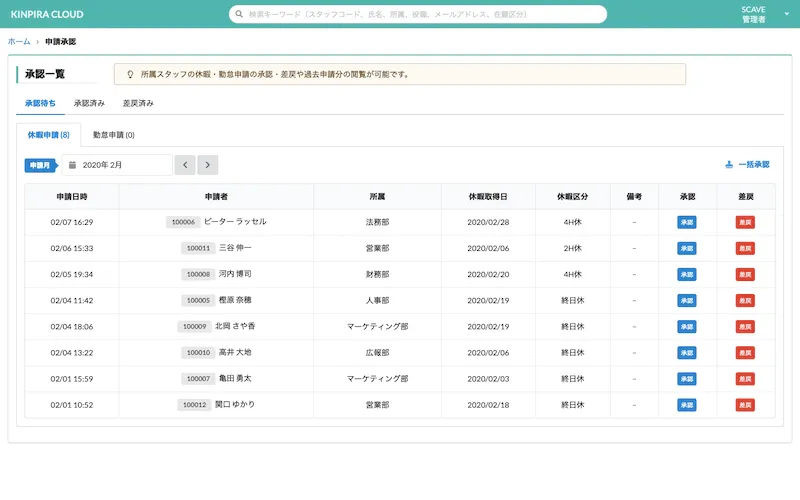Click staff code badge 100008
This screenshot has width=800, height=500.
(x=197, y=274)
